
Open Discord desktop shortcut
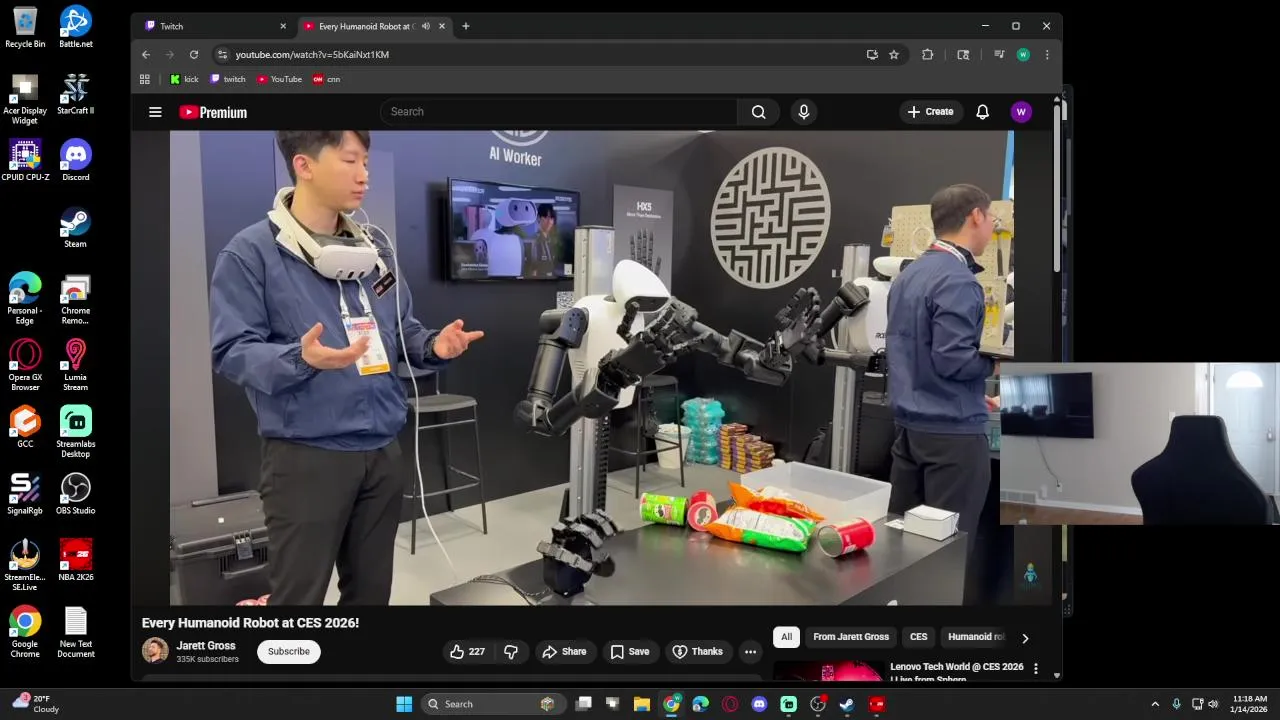[x=76, y=161]
